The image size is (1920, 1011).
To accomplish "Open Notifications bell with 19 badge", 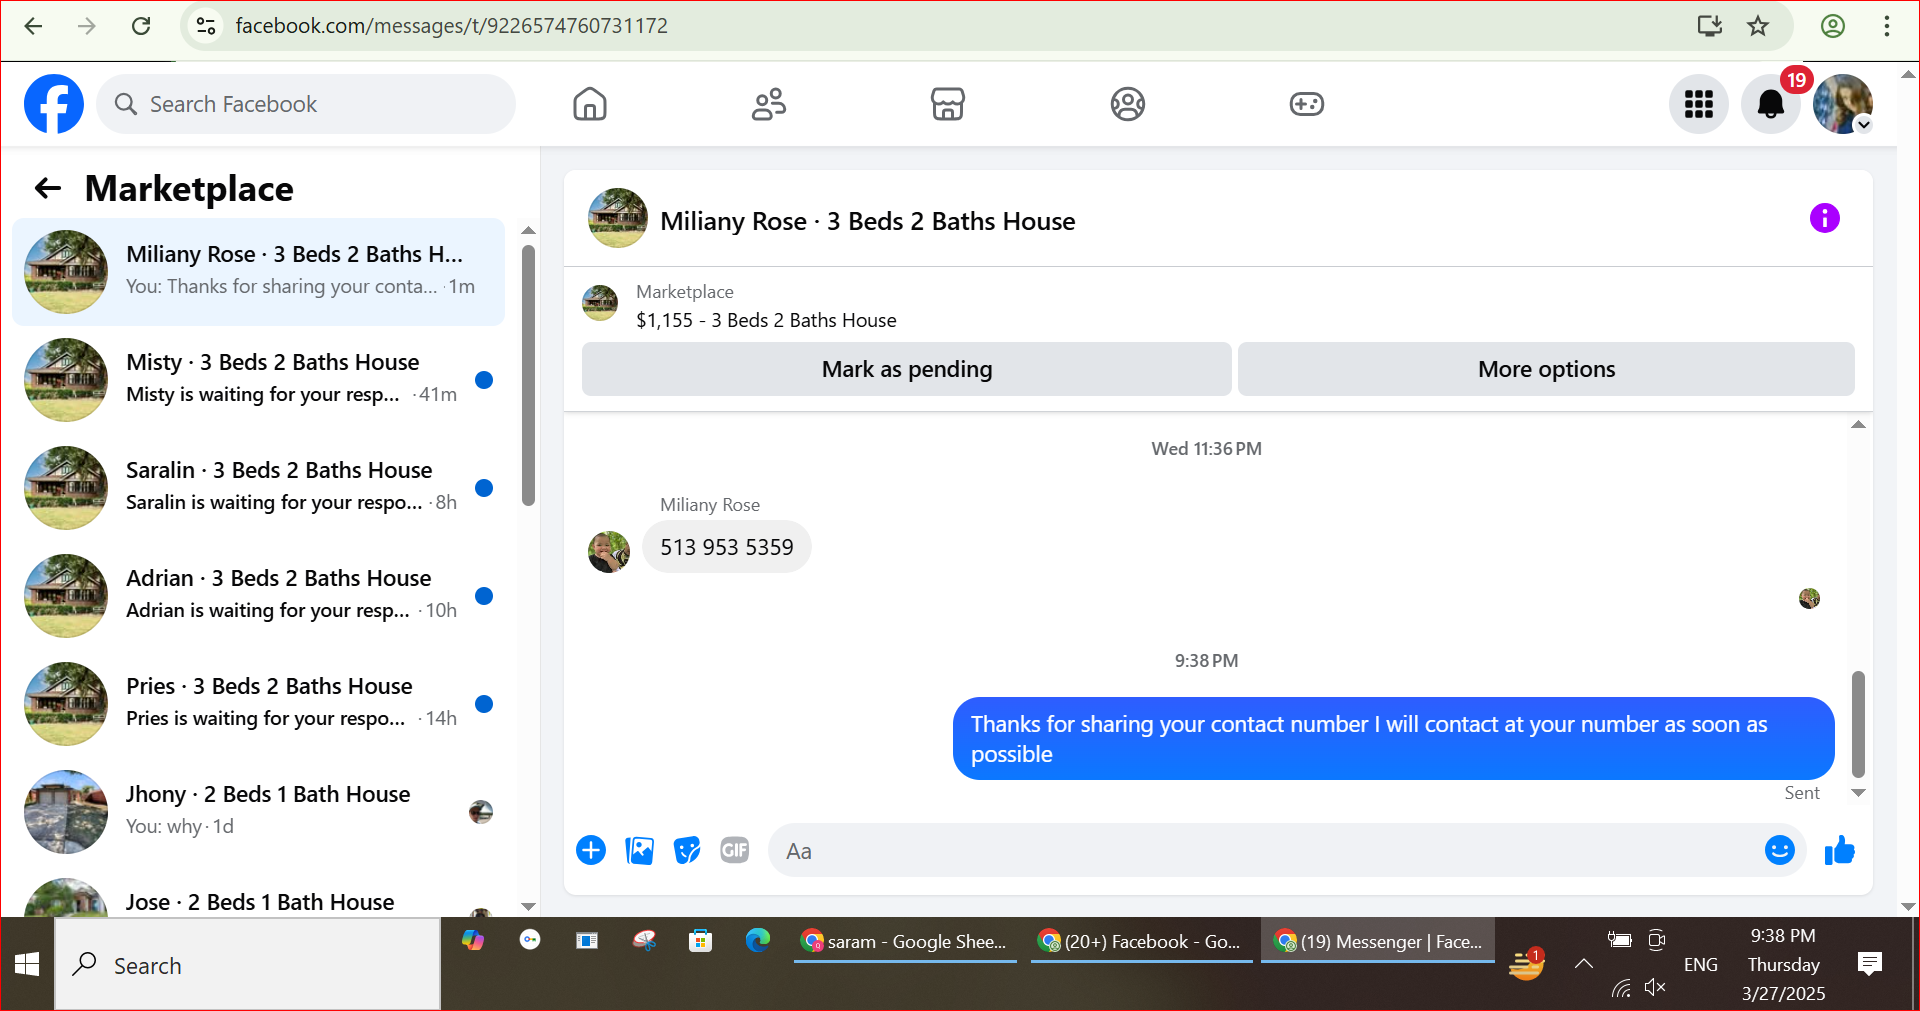I will point(1771,104).
